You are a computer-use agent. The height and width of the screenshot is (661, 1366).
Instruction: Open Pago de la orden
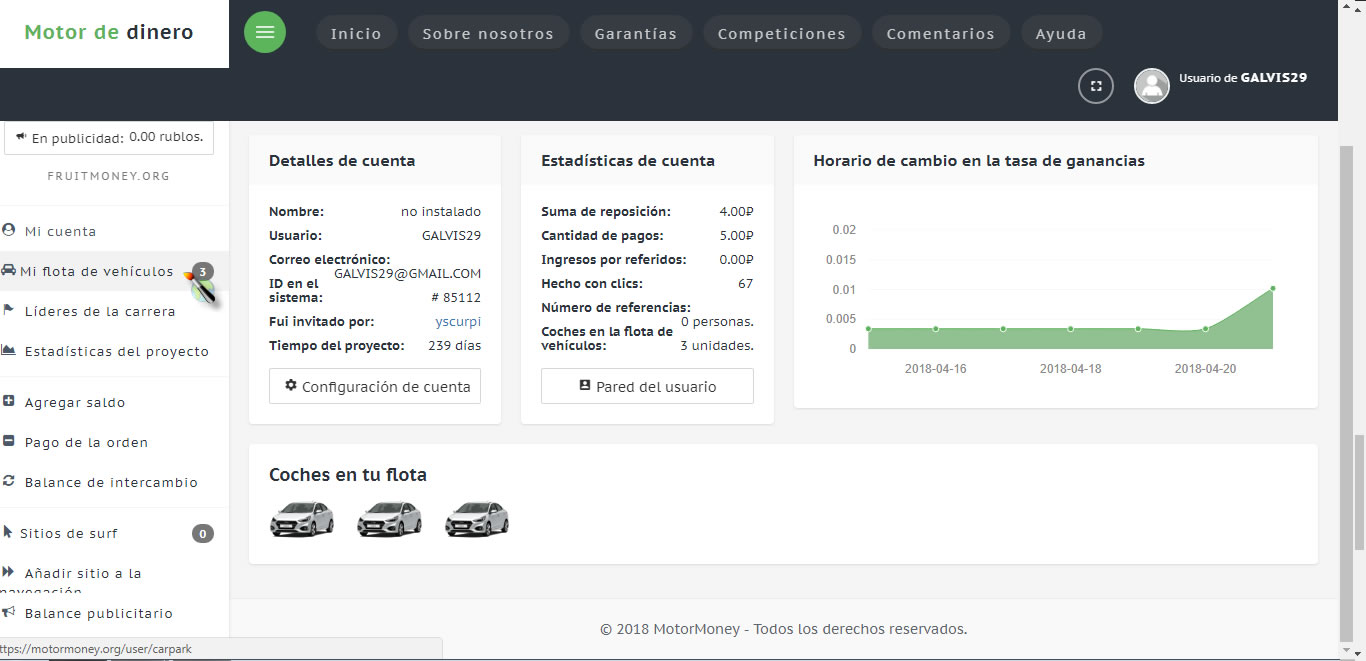[x=86, y=442]
